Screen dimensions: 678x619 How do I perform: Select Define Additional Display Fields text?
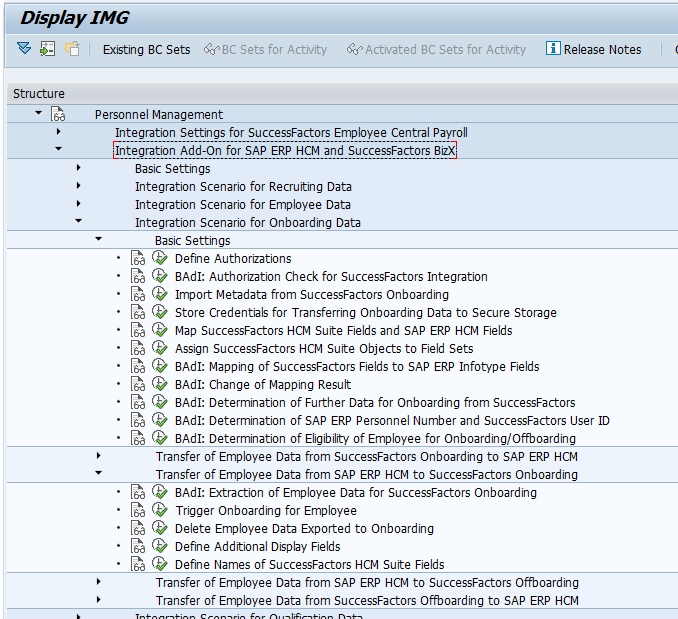point(258,547)
